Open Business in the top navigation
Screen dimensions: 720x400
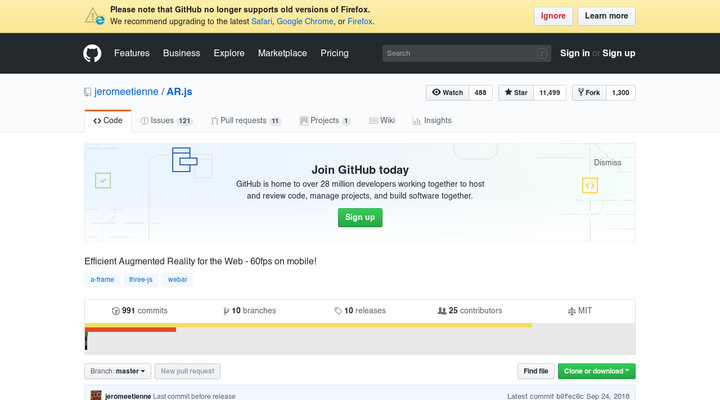(181, 53)
